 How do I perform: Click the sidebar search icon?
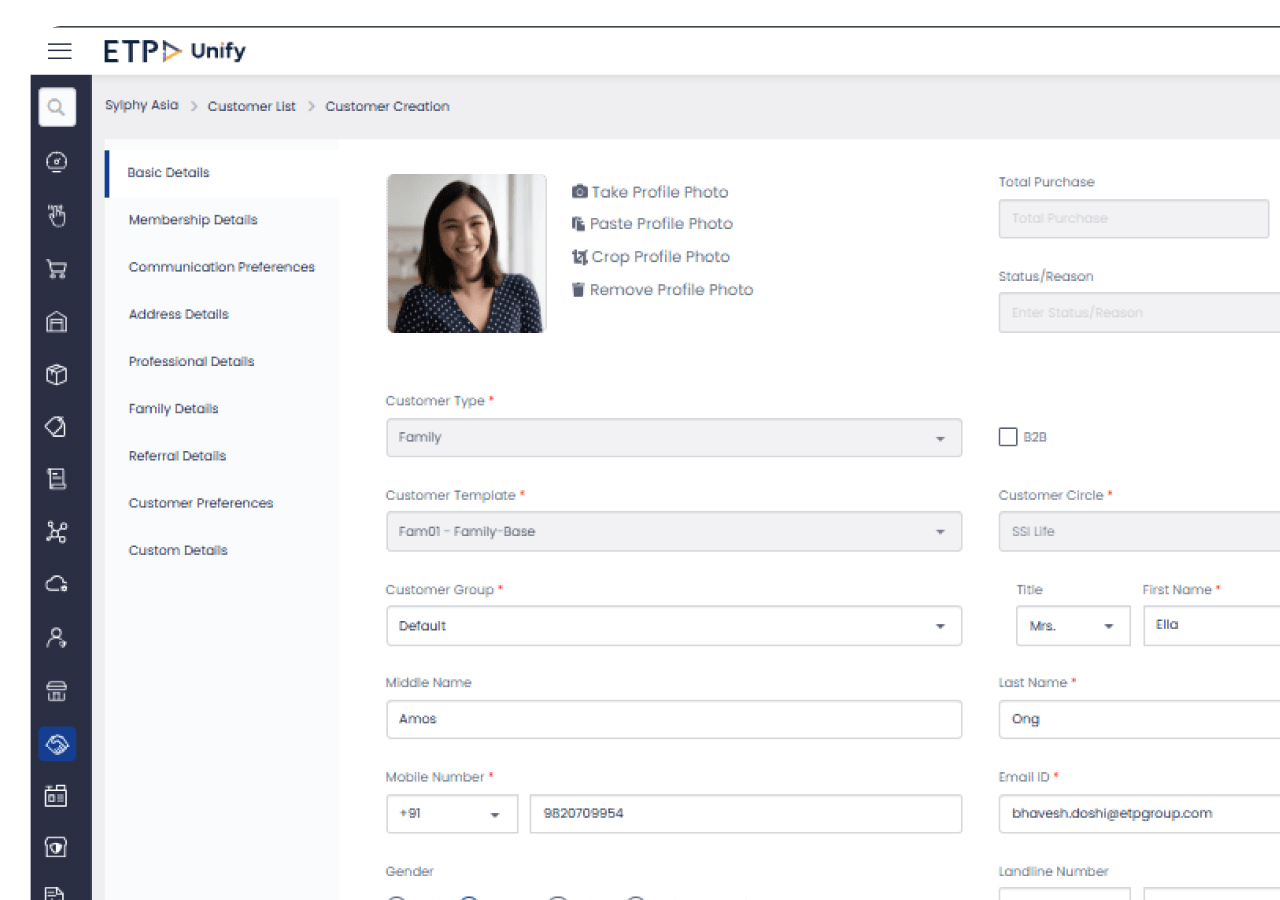pyautogui.click(x=57, y=107)
